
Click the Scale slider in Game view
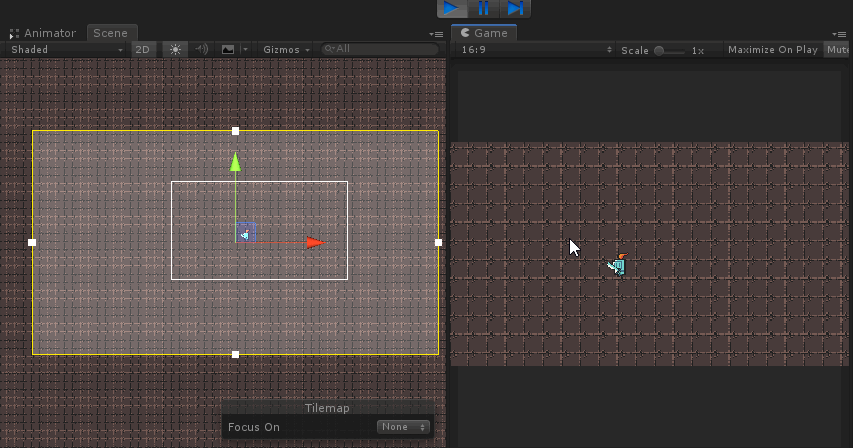[671, 50]
